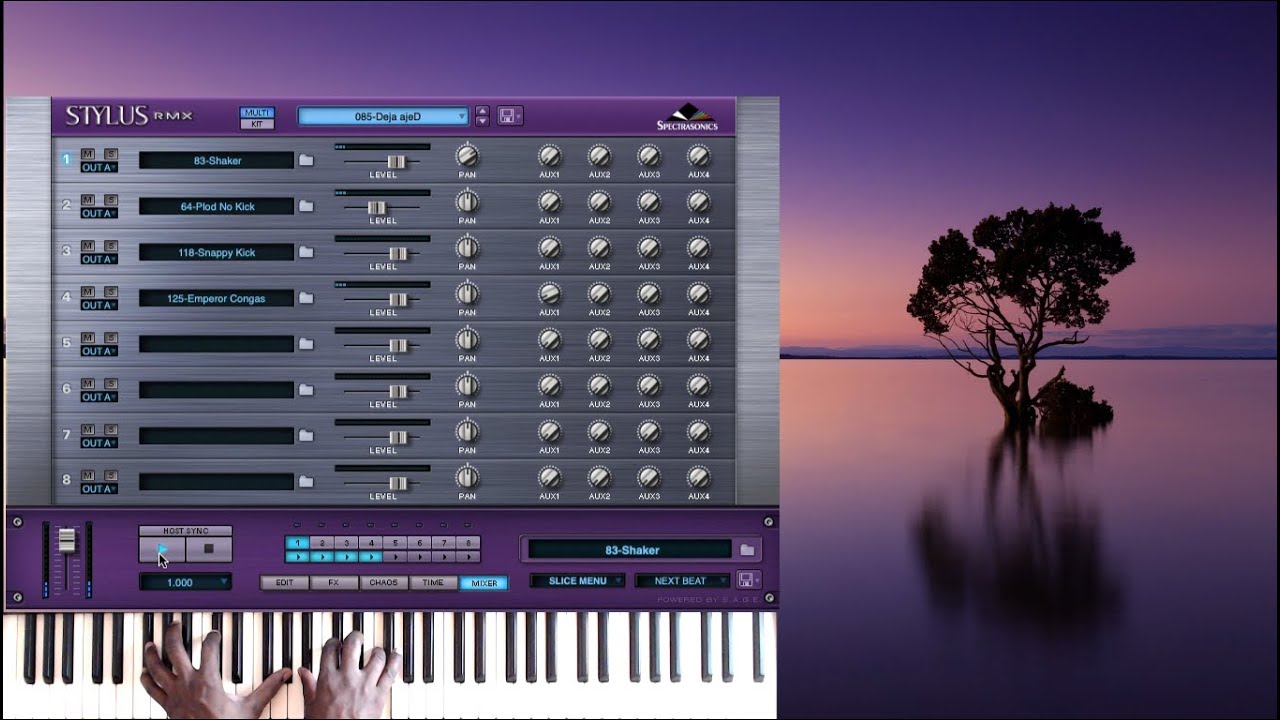Viewport: 1280px width, 720px height.
Task: Solo part 3 with S button
Action: 111,245
